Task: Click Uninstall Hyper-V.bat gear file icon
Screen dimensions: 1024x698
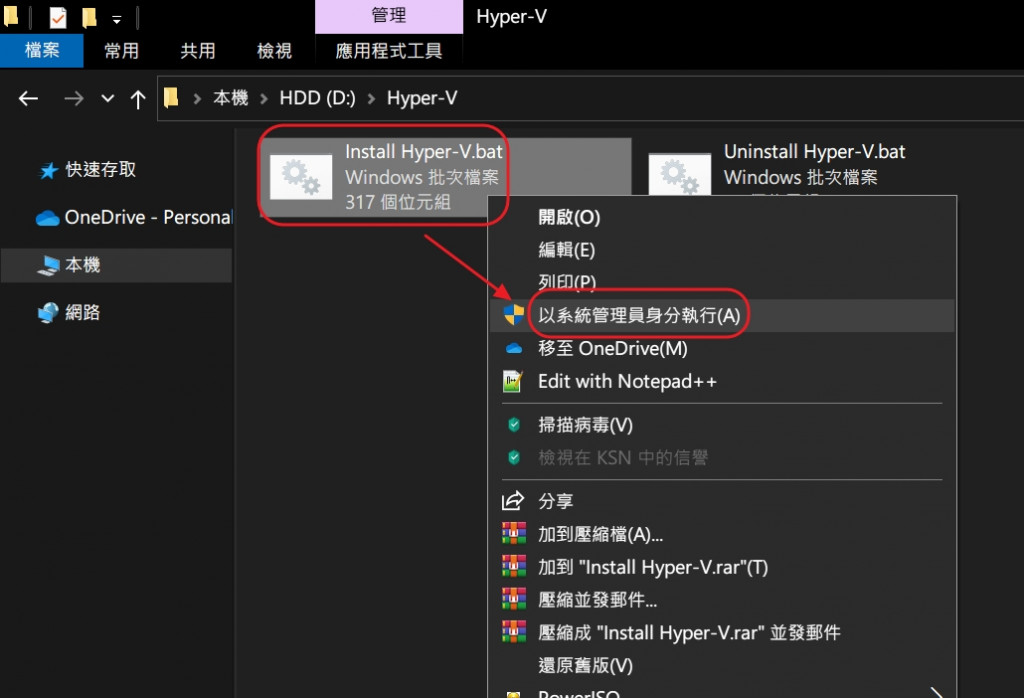Action: pyautogui.click(x=680, y=174)
